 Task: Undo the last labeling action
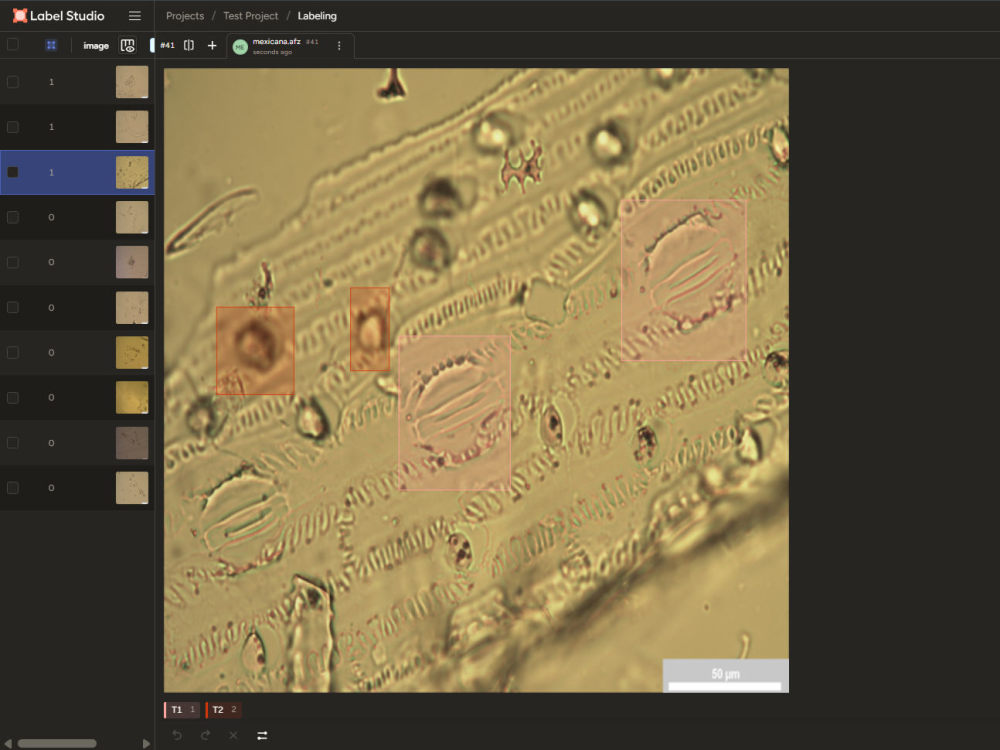coord(177,735)
